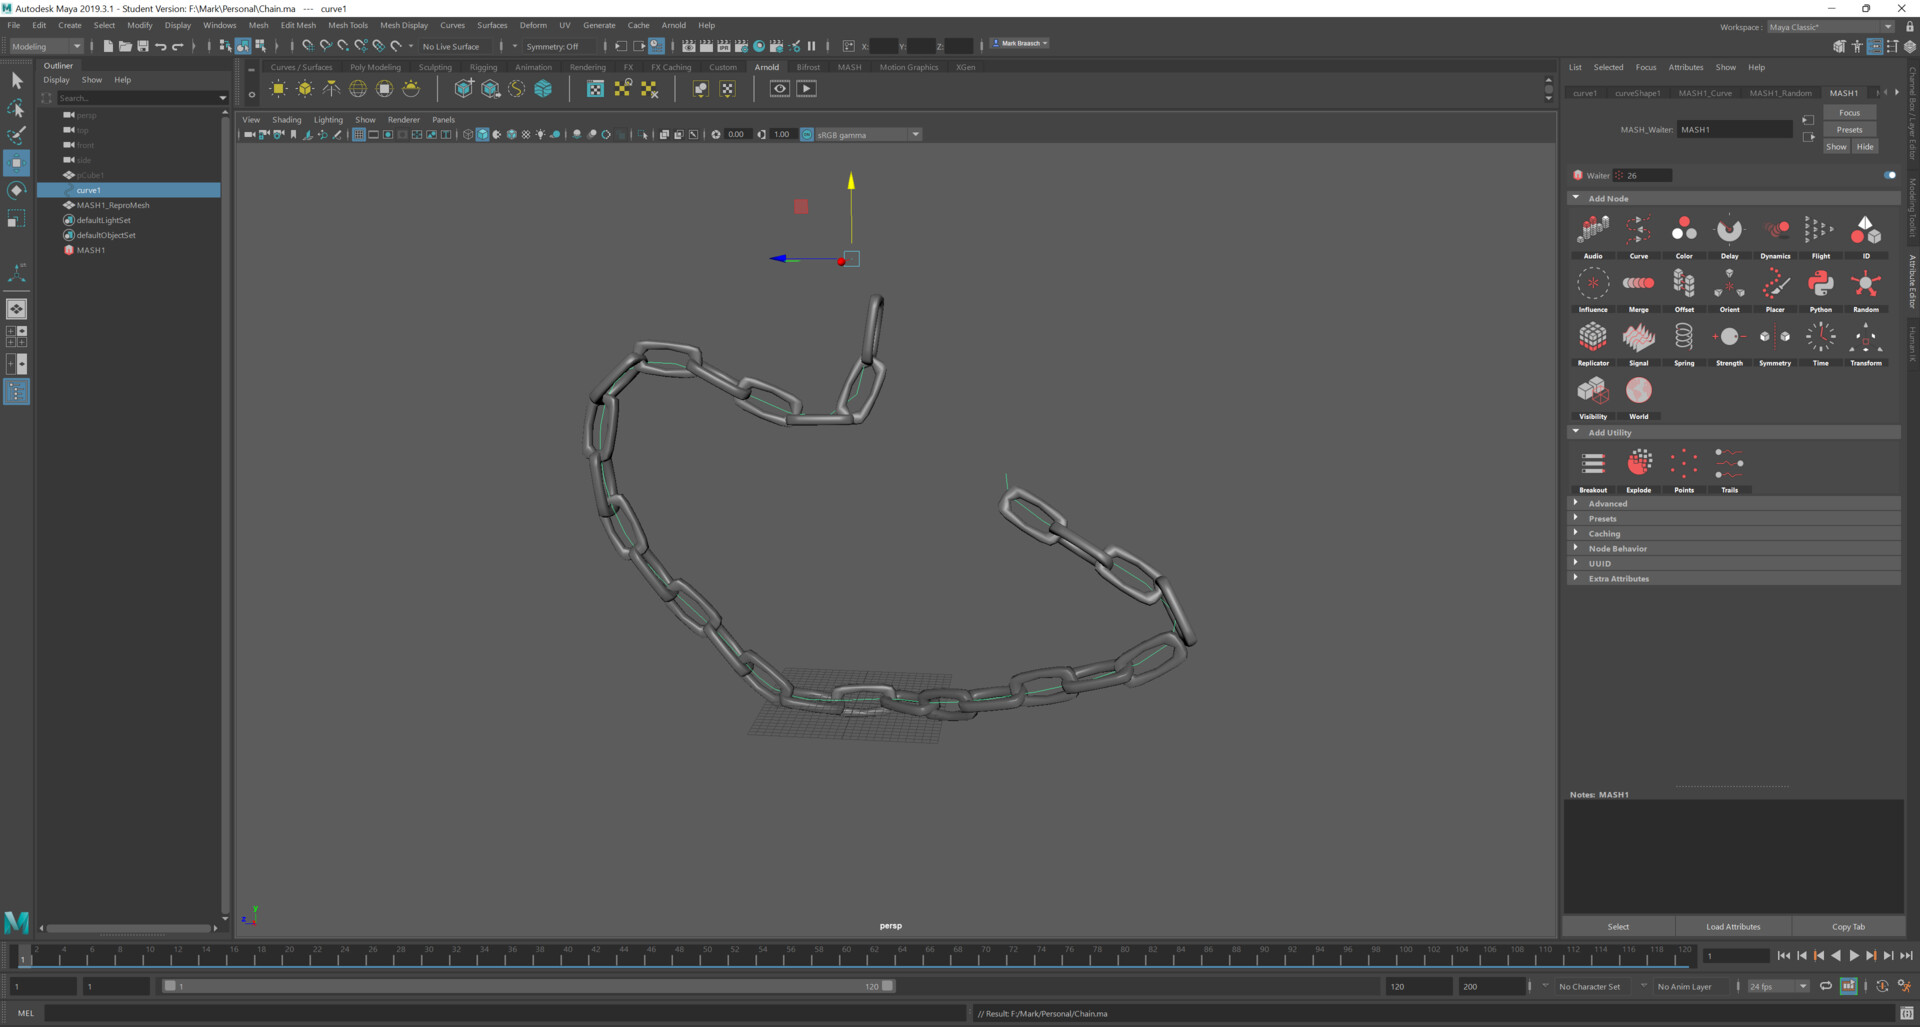Screen dimensions: 1920x1027
Task: Add a Transform node in Add Node
Action: [1865, 338]
